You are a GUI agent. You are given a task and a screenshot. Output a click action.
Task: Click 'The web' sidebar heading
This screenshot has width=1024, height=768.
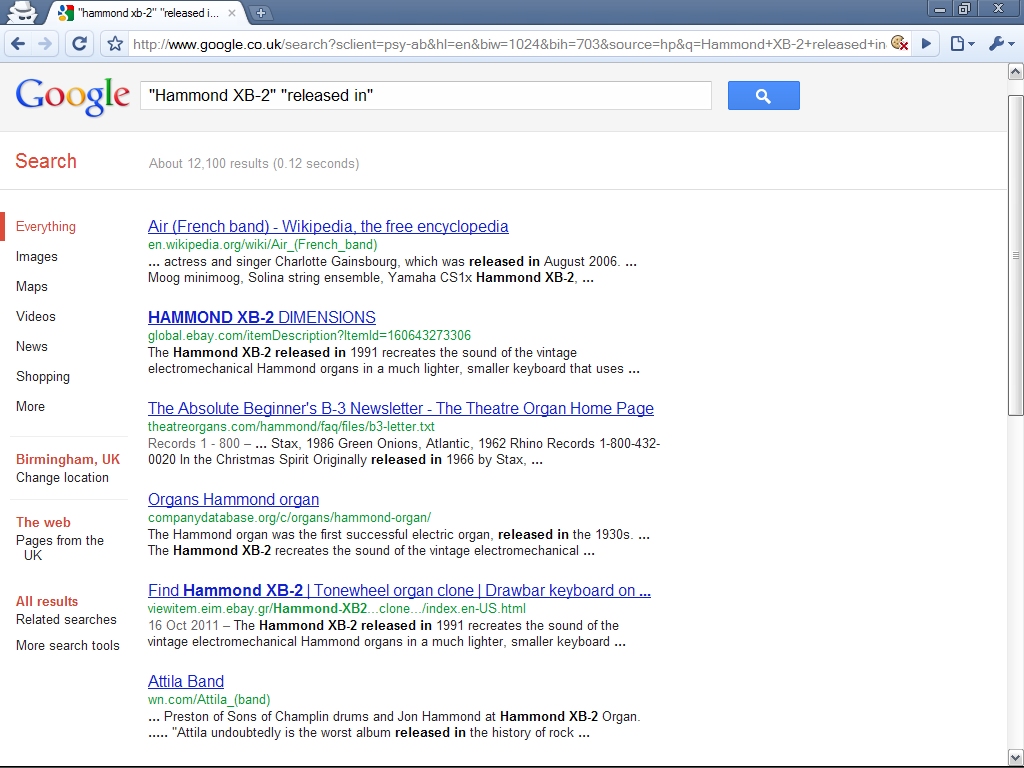click(43, 522)
